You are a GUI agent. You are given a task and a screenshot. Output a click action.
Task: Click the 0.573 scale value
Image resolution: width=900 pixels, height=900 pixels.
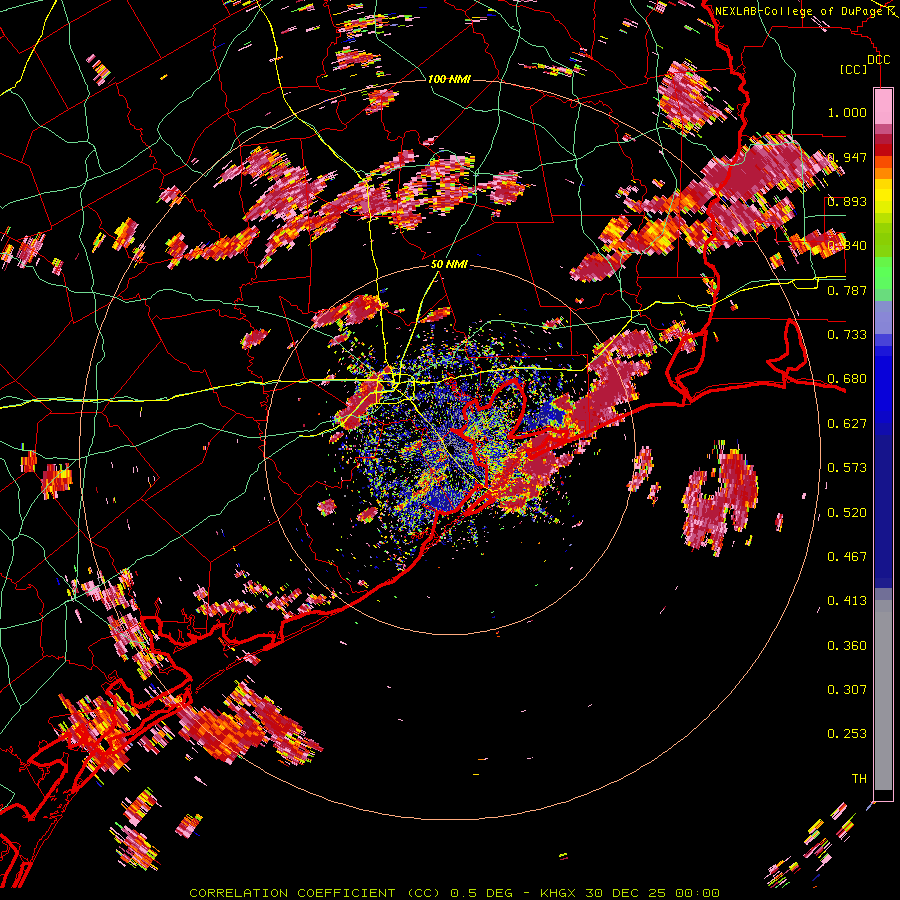[x=847, y=468]
